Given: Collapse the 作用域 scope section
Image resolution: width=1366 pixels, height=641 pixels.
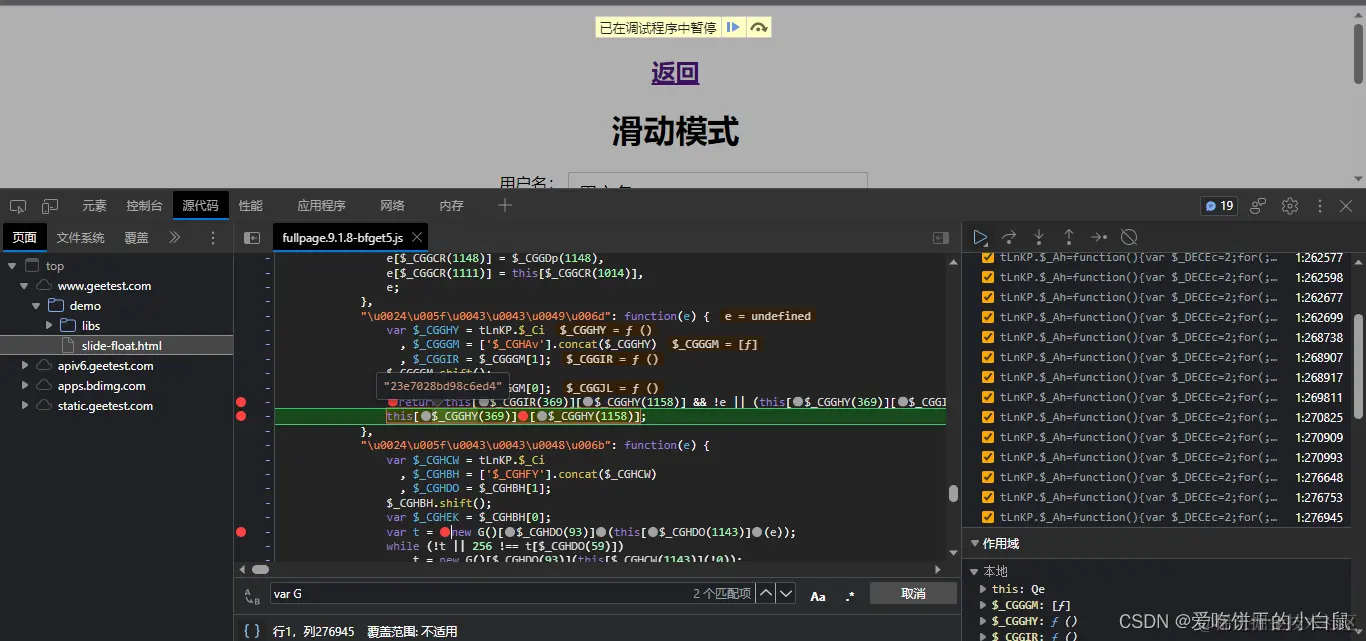Looking at the screenshot, I should coord(975,543).
